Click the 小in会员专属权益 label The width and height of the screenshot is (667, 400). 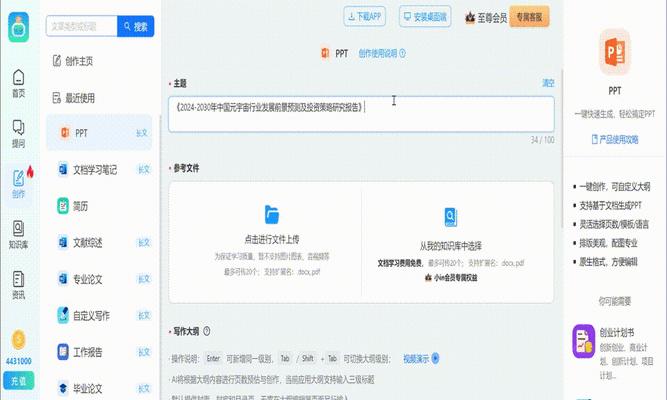tap(451, 277)
